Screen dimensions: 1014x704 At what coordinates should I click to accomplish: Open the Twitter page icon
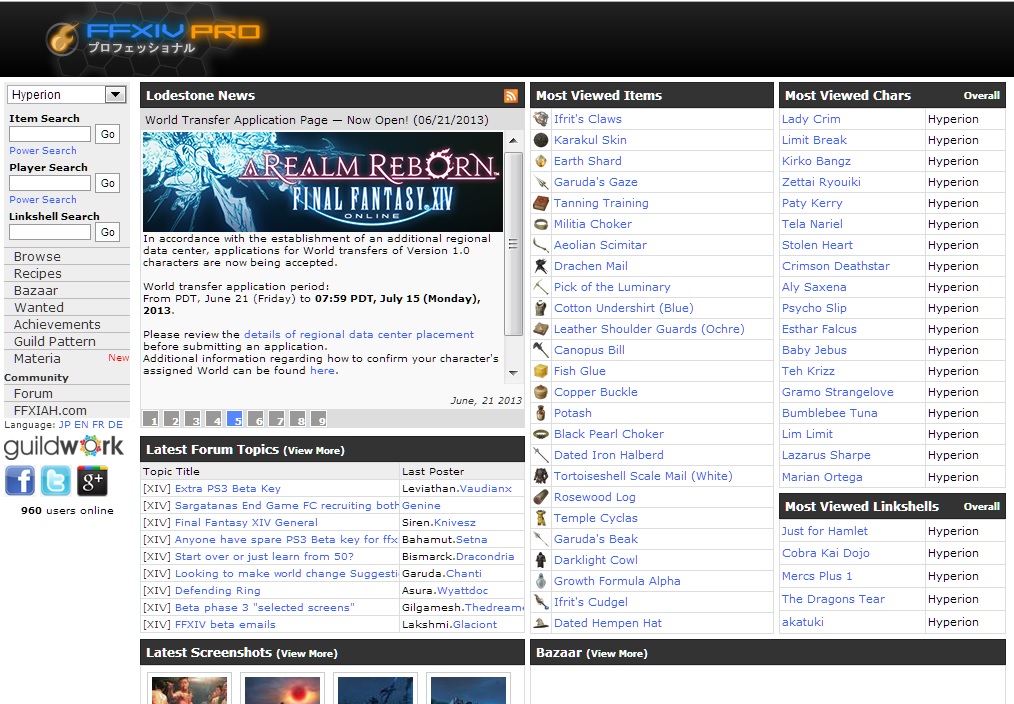[x=56, y=481]
